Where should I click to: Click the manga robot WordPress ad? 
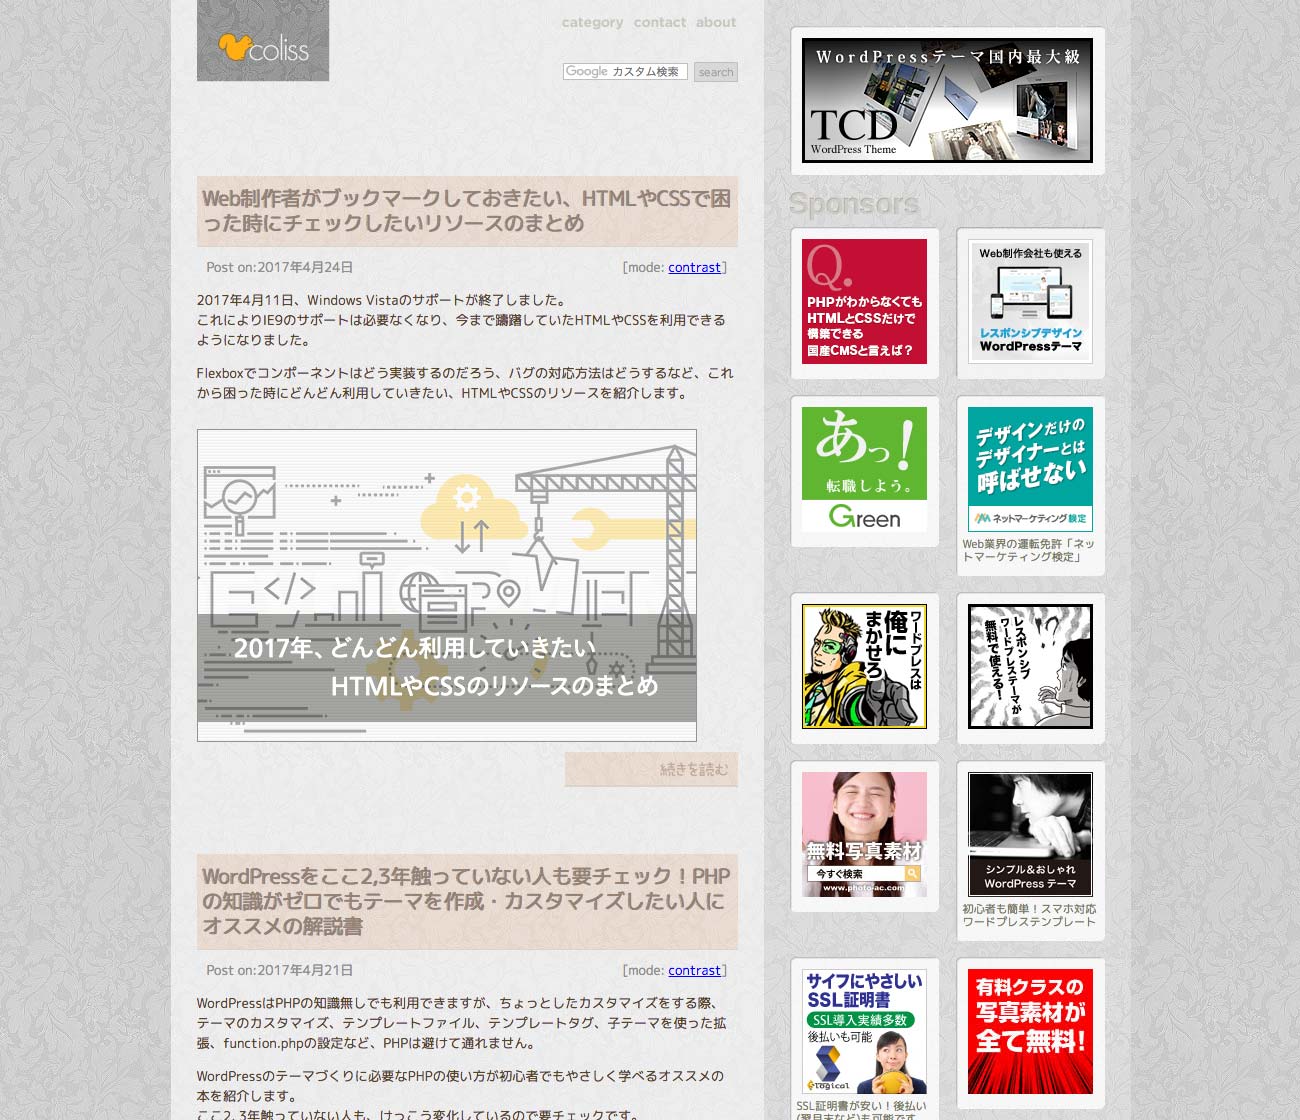[864, 666]
